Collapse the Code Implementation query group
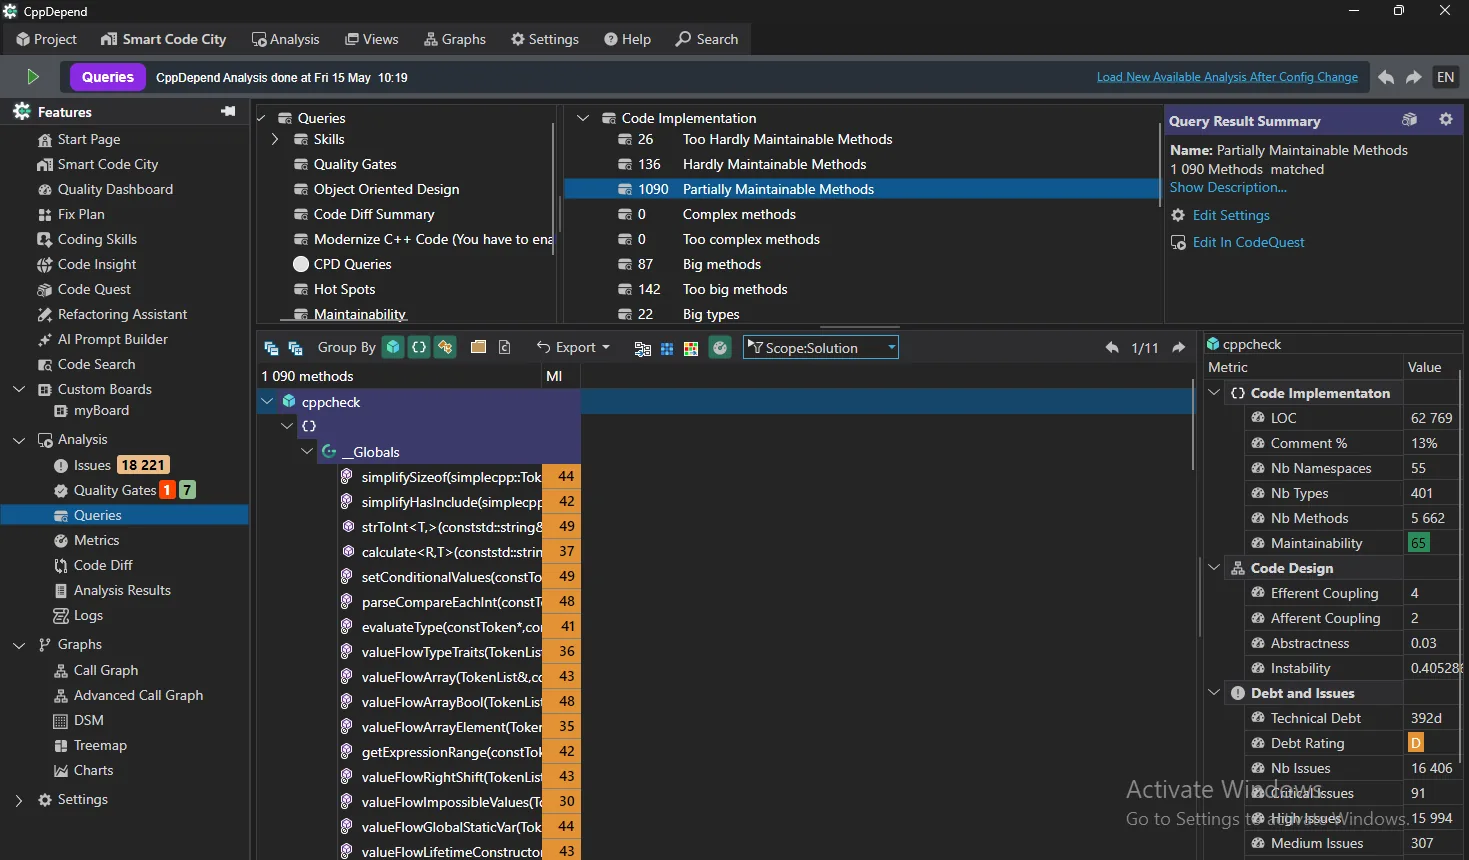Screen dimensions: 1469x860 click(583, 118)
